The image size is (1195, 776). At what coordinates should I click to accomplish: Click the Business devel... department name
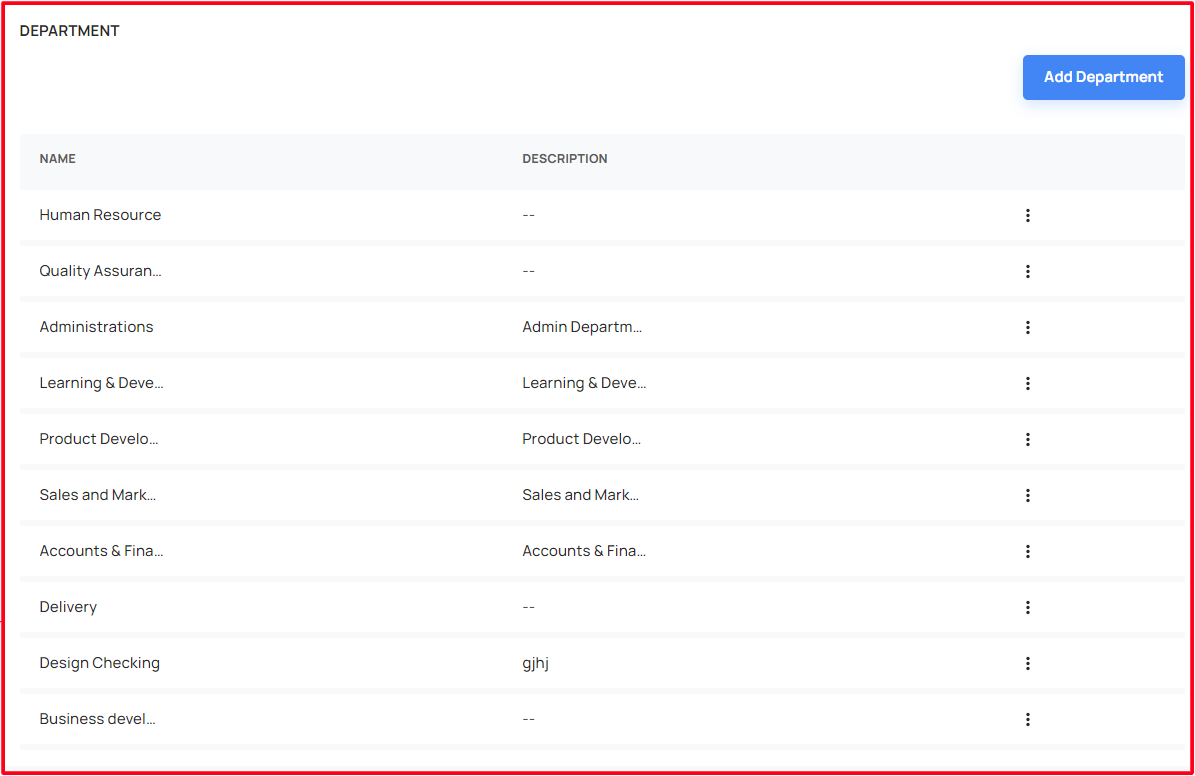97,719
